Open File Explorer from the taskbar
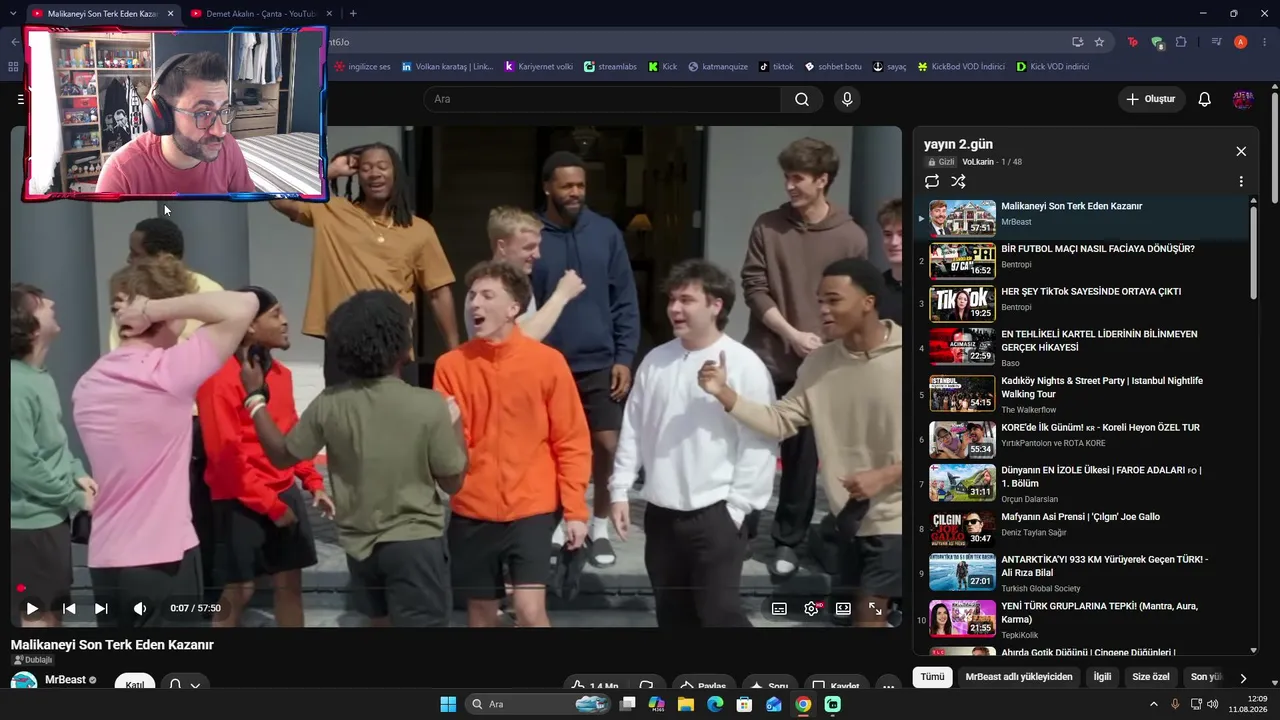This screenshot has width=1280, height=720. pyautogui.click(x=686, y=704)
